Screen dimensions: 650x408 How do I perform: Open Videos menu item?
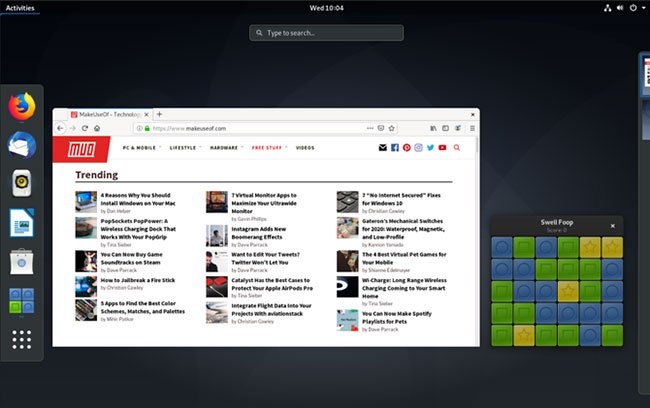pos(305,148)
